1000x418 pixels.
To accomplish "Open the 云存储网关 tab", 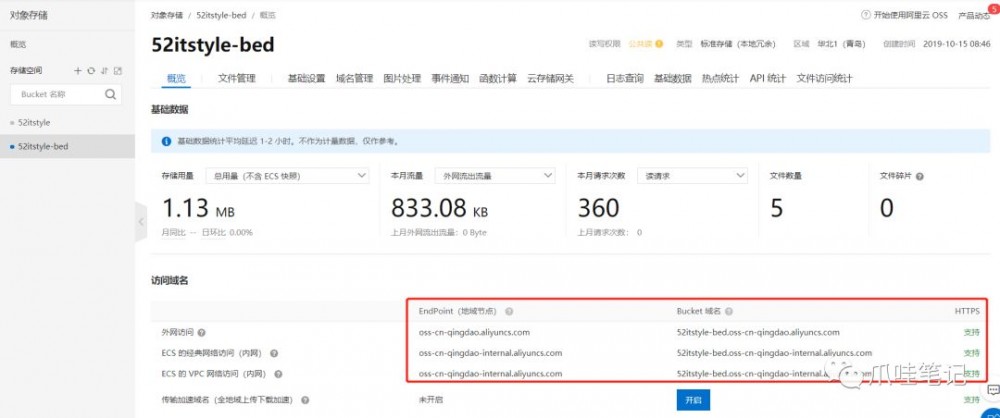I will pos(550,78).
